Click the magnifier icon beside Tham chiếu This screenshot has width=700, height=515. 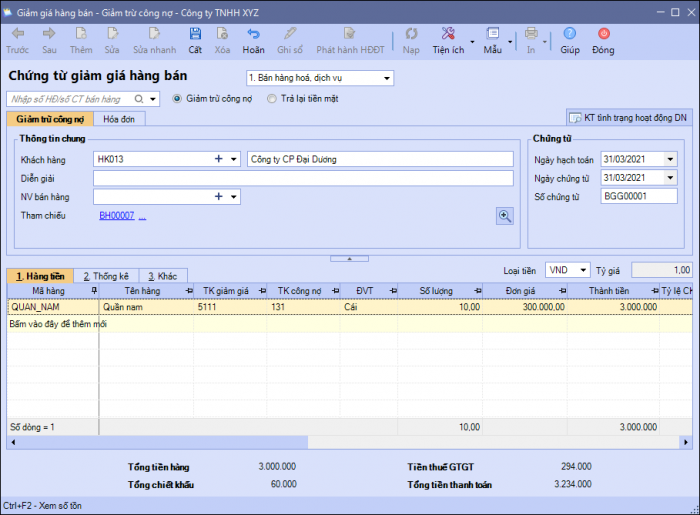coord(506,215)
